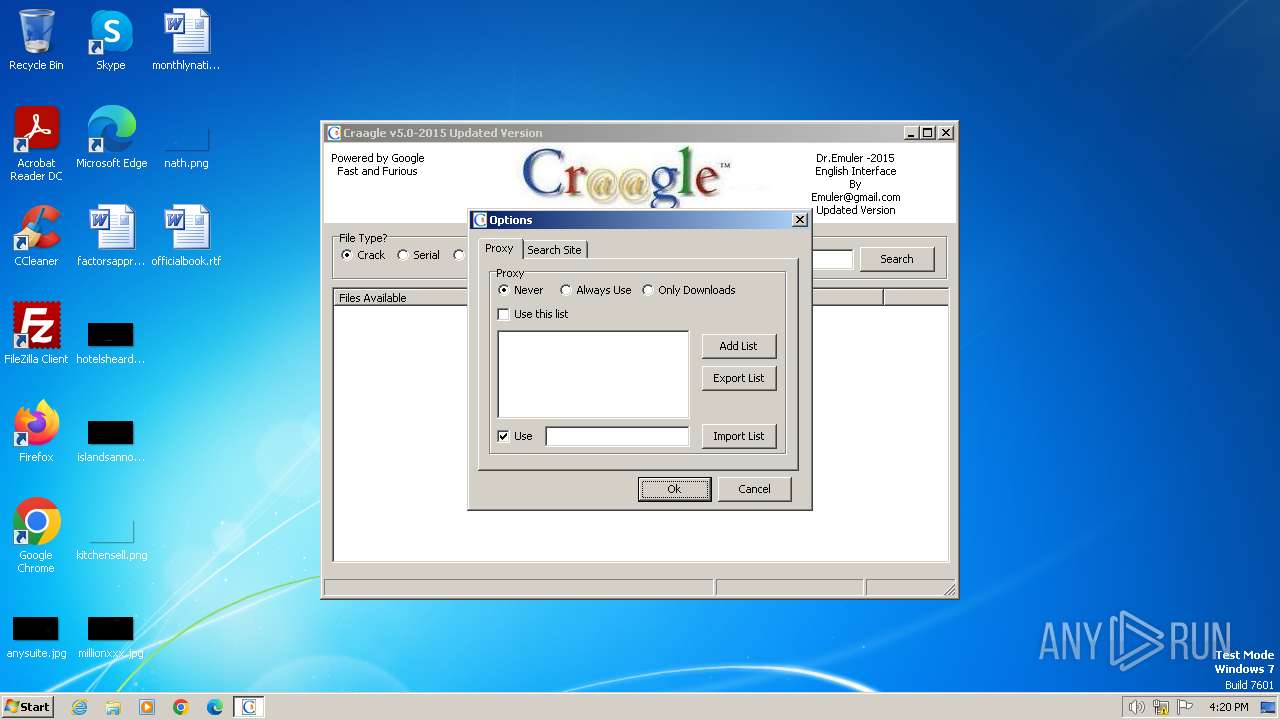Select the nath.png desktop file
The height and width of the screenshot is (720, 1280).
click(x=186, y=145)
